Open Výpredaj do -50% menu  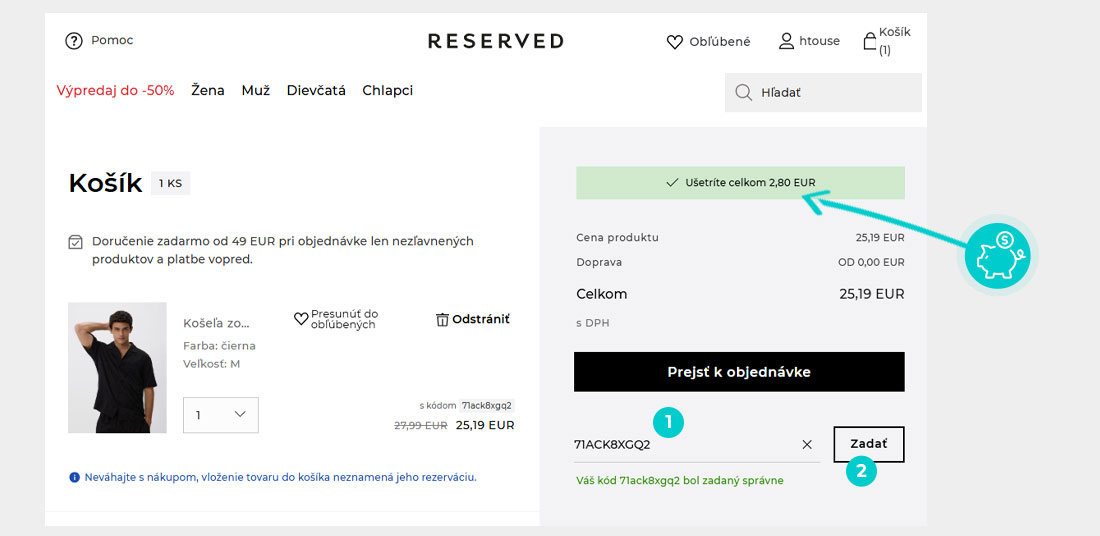coord(115,91)
